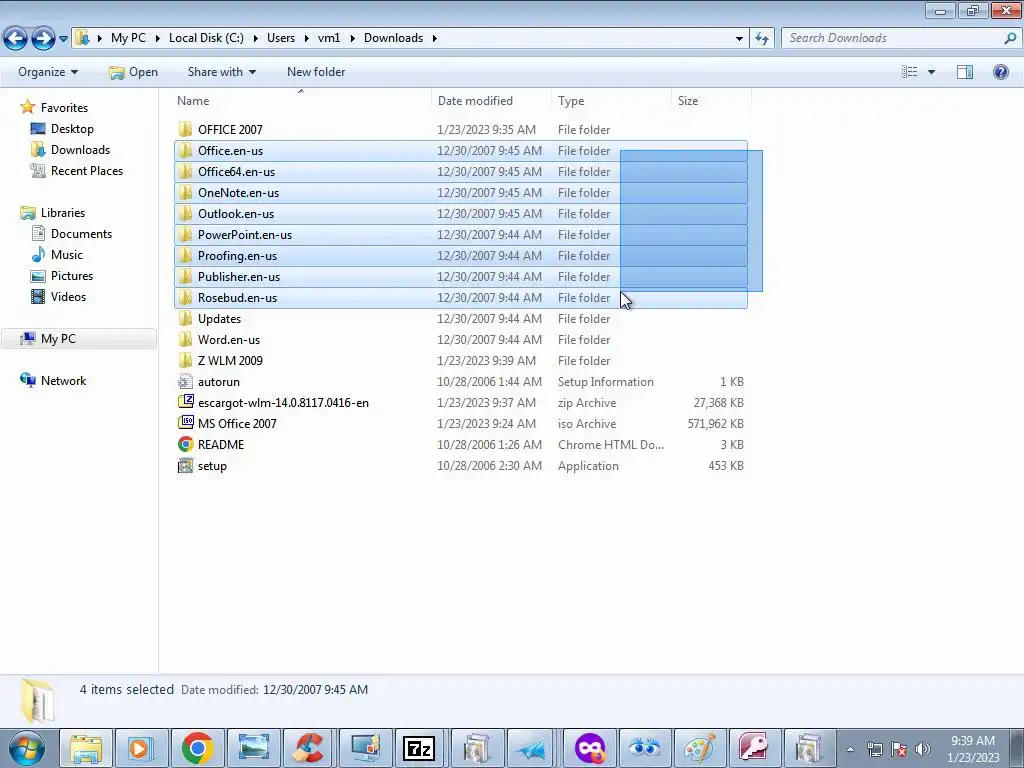This screenshot has height=768, width=1024.
Task: Click into the Search Downloads field
Action: pyautogui.click(x=892, y=38)
